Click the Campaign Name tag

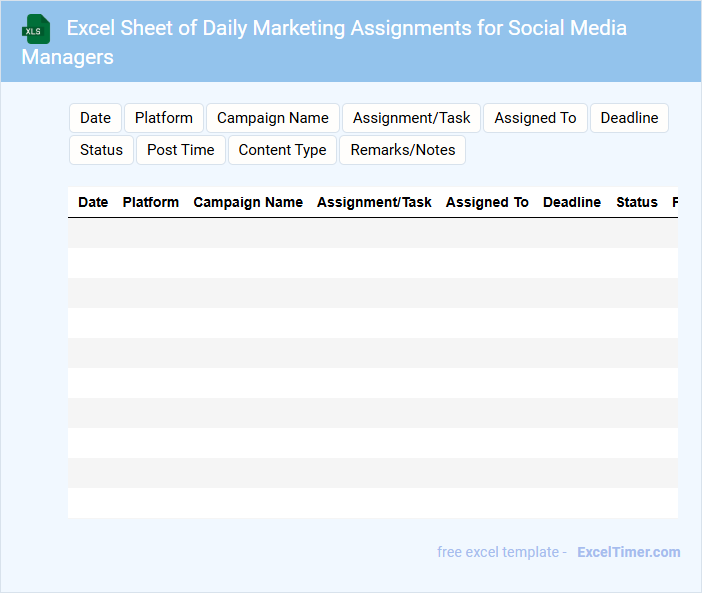273,118
